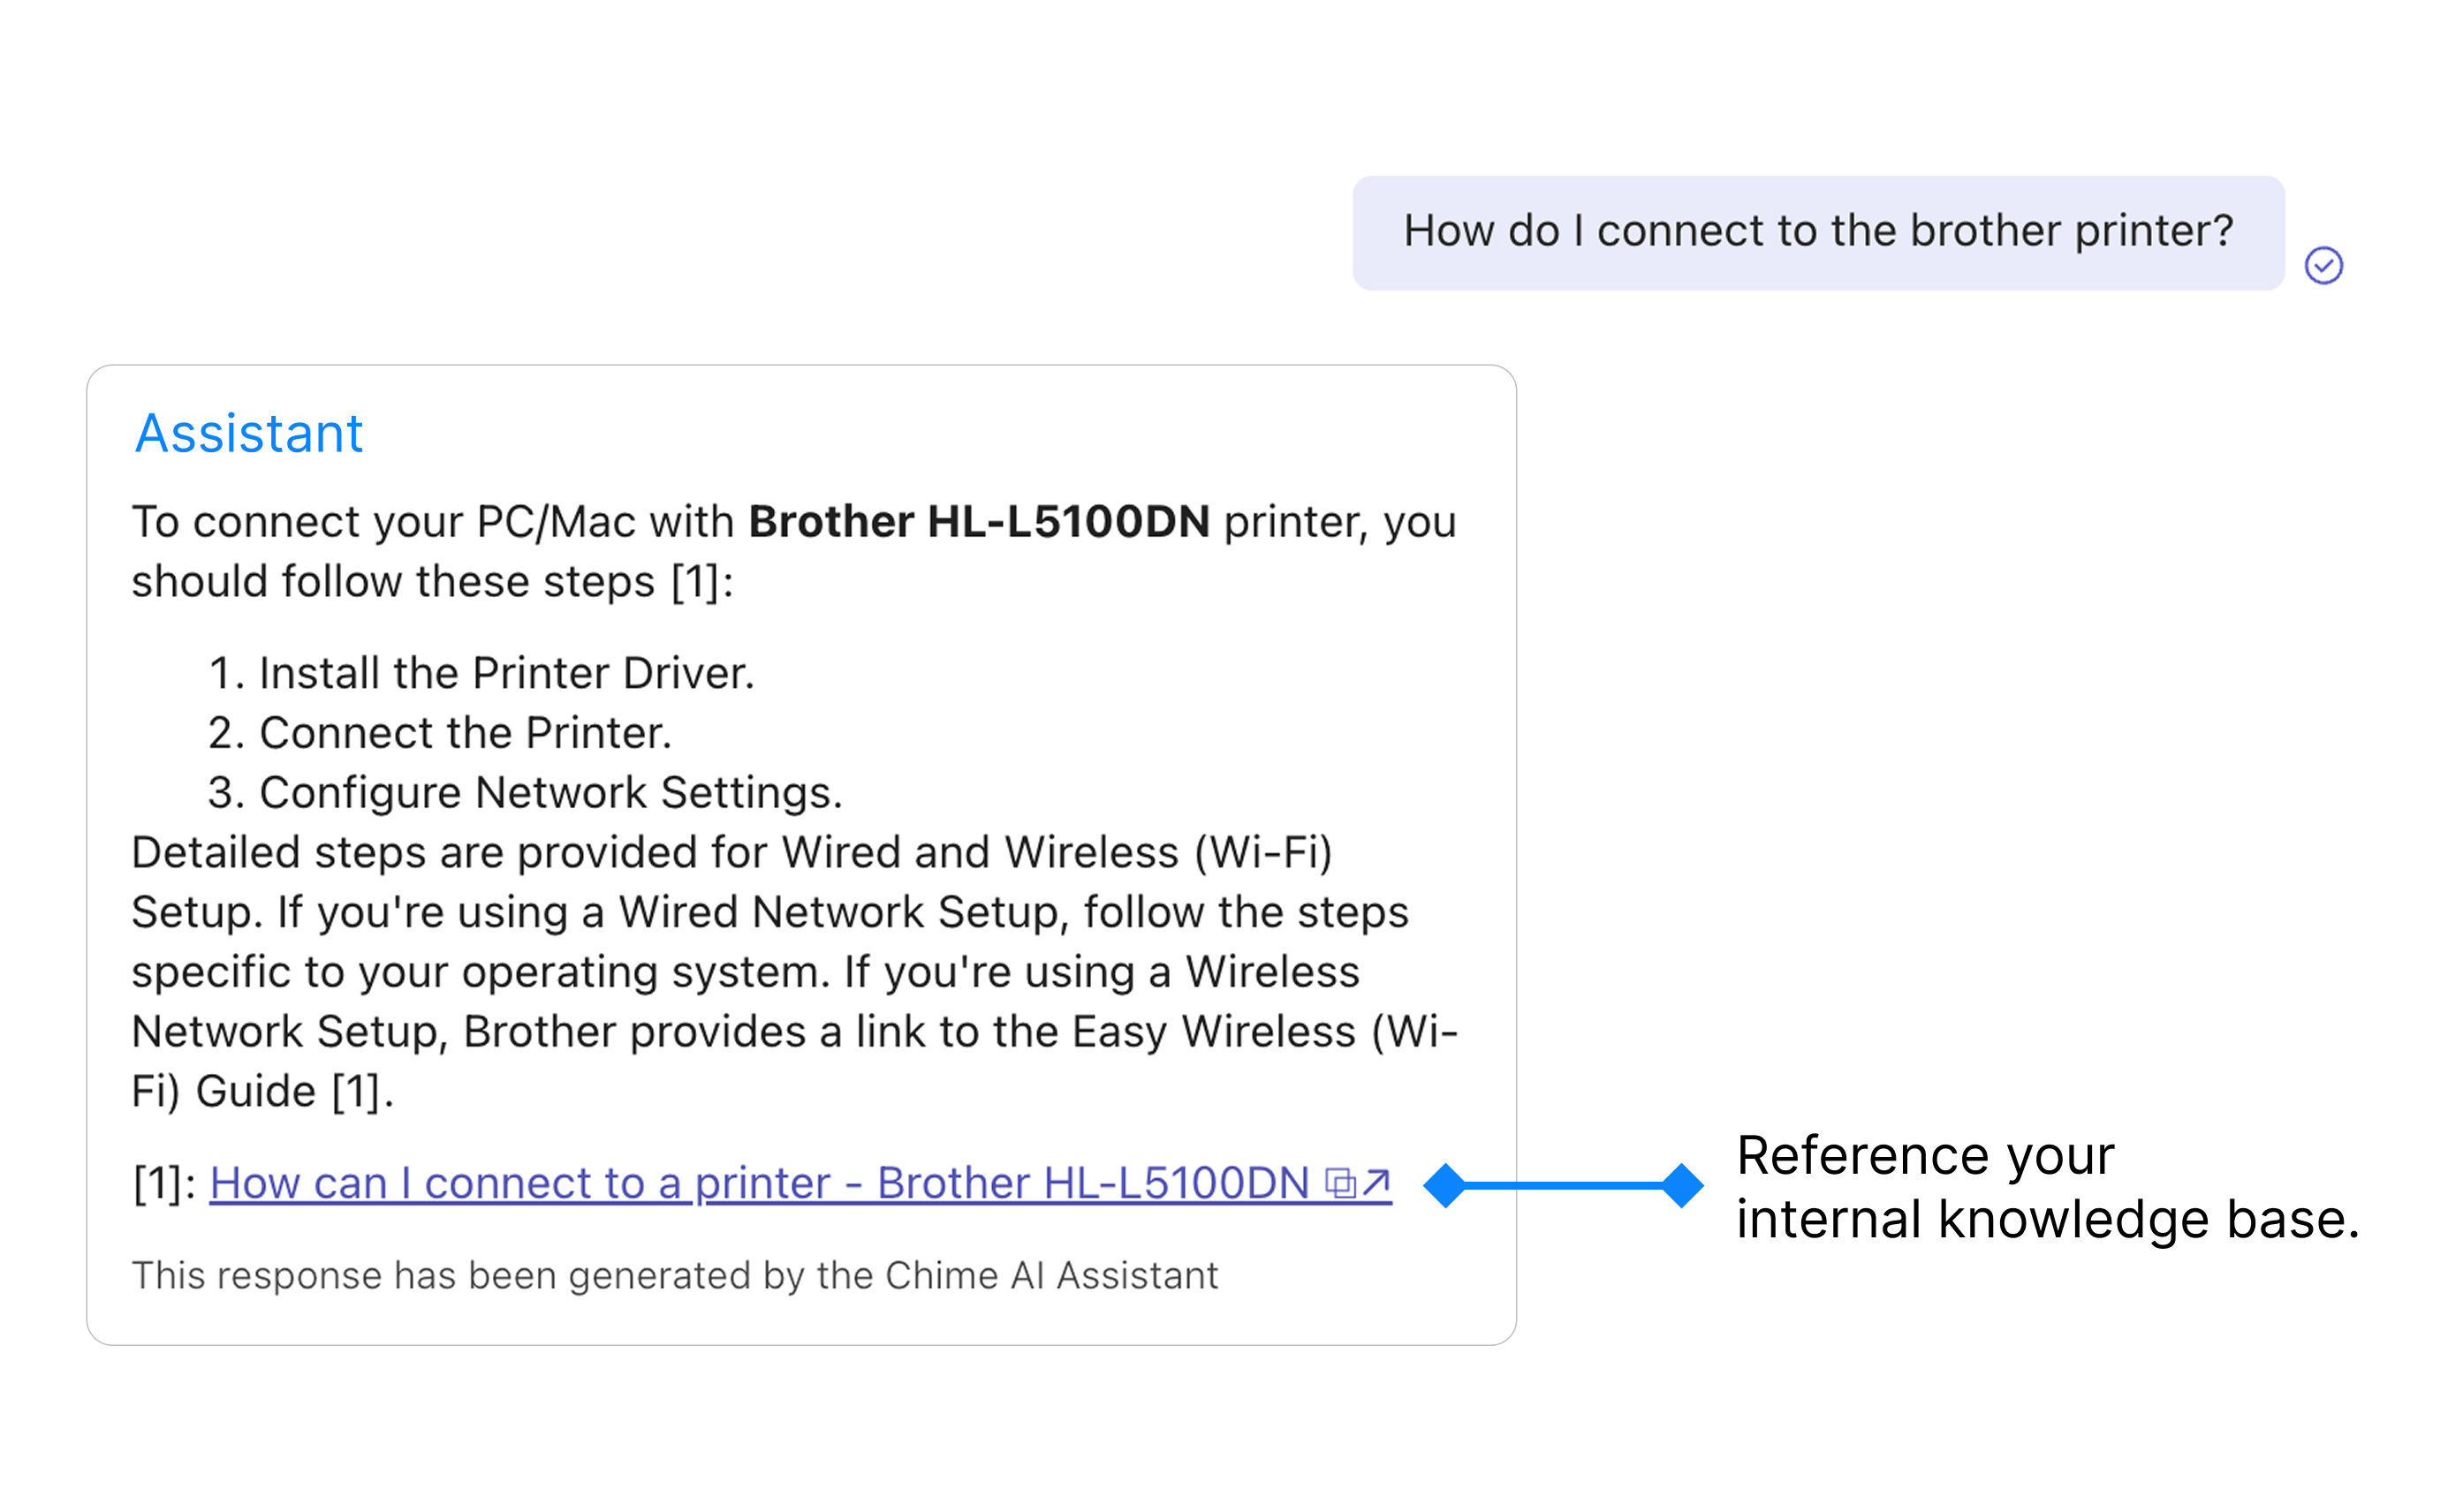Open the Brother HL-L5100DN knowledge base link

(760, 1184)
